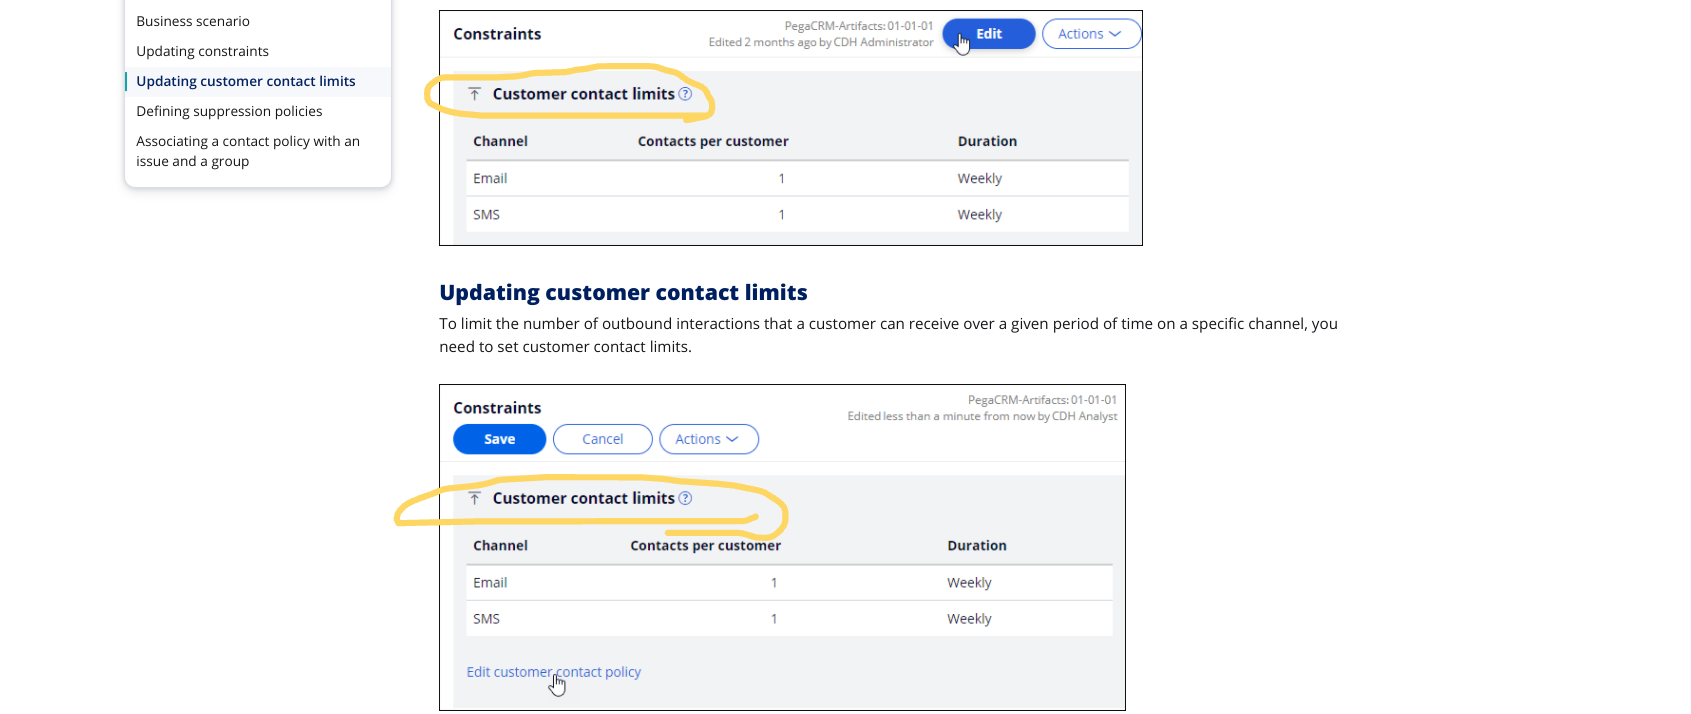Click the Contacts per customer header in the lower table
Image resolution: width=1691 pixels, height=714 pixels.
pos(705,545)
